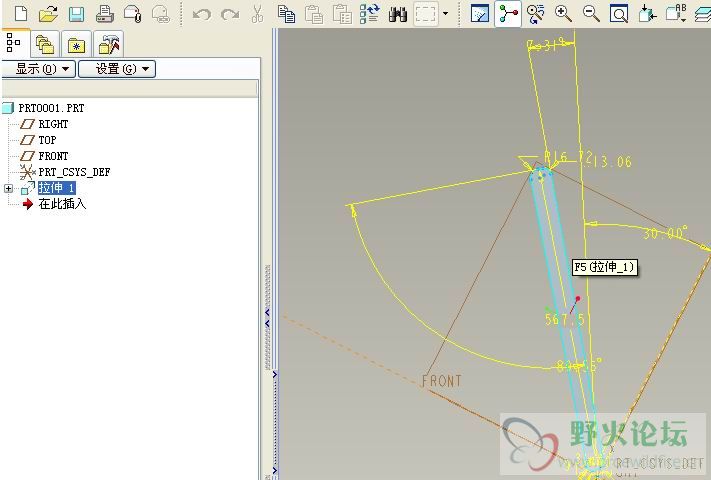The width and height of the screenshot is (711, 480).
Task: Click the Cut scissors icon
Action: [x=258, y=14]
